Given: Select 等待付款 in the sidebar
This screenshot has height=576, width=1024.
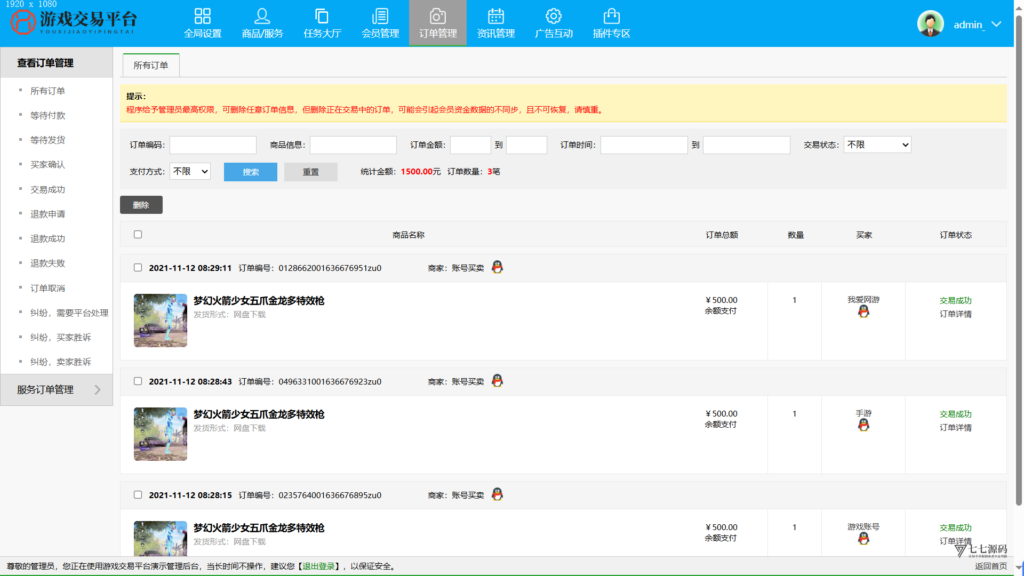Looking at the screenshot, I should click(x=48, y=116).
